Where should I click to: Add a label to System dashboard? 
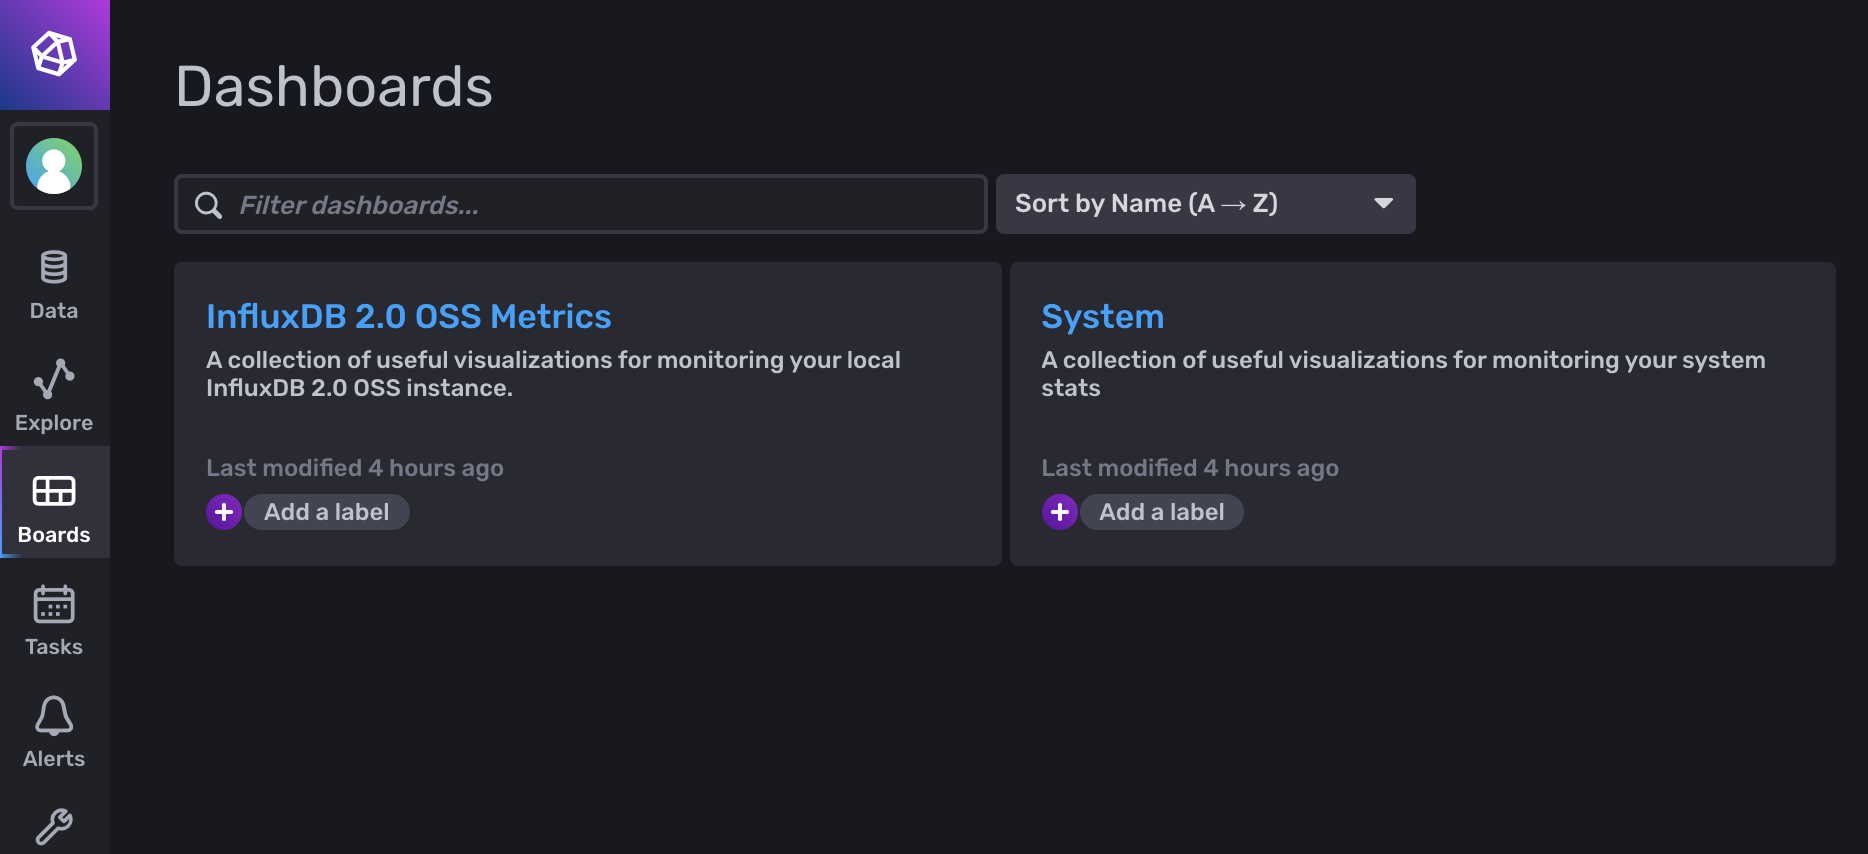pos(1161,512)
